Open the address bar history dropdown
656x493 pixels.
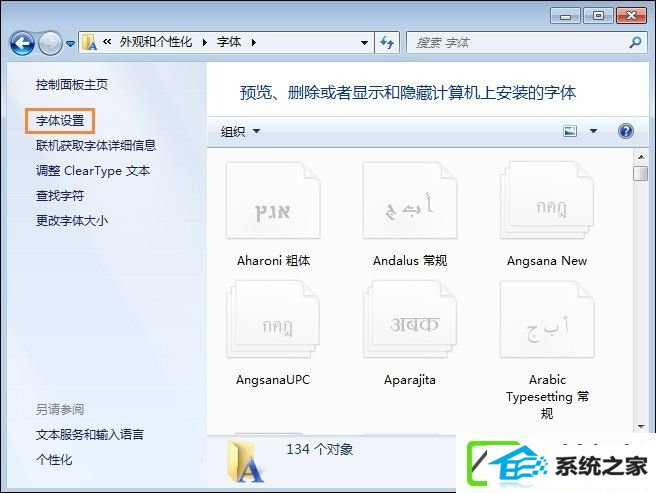click(x=364, y=42)
